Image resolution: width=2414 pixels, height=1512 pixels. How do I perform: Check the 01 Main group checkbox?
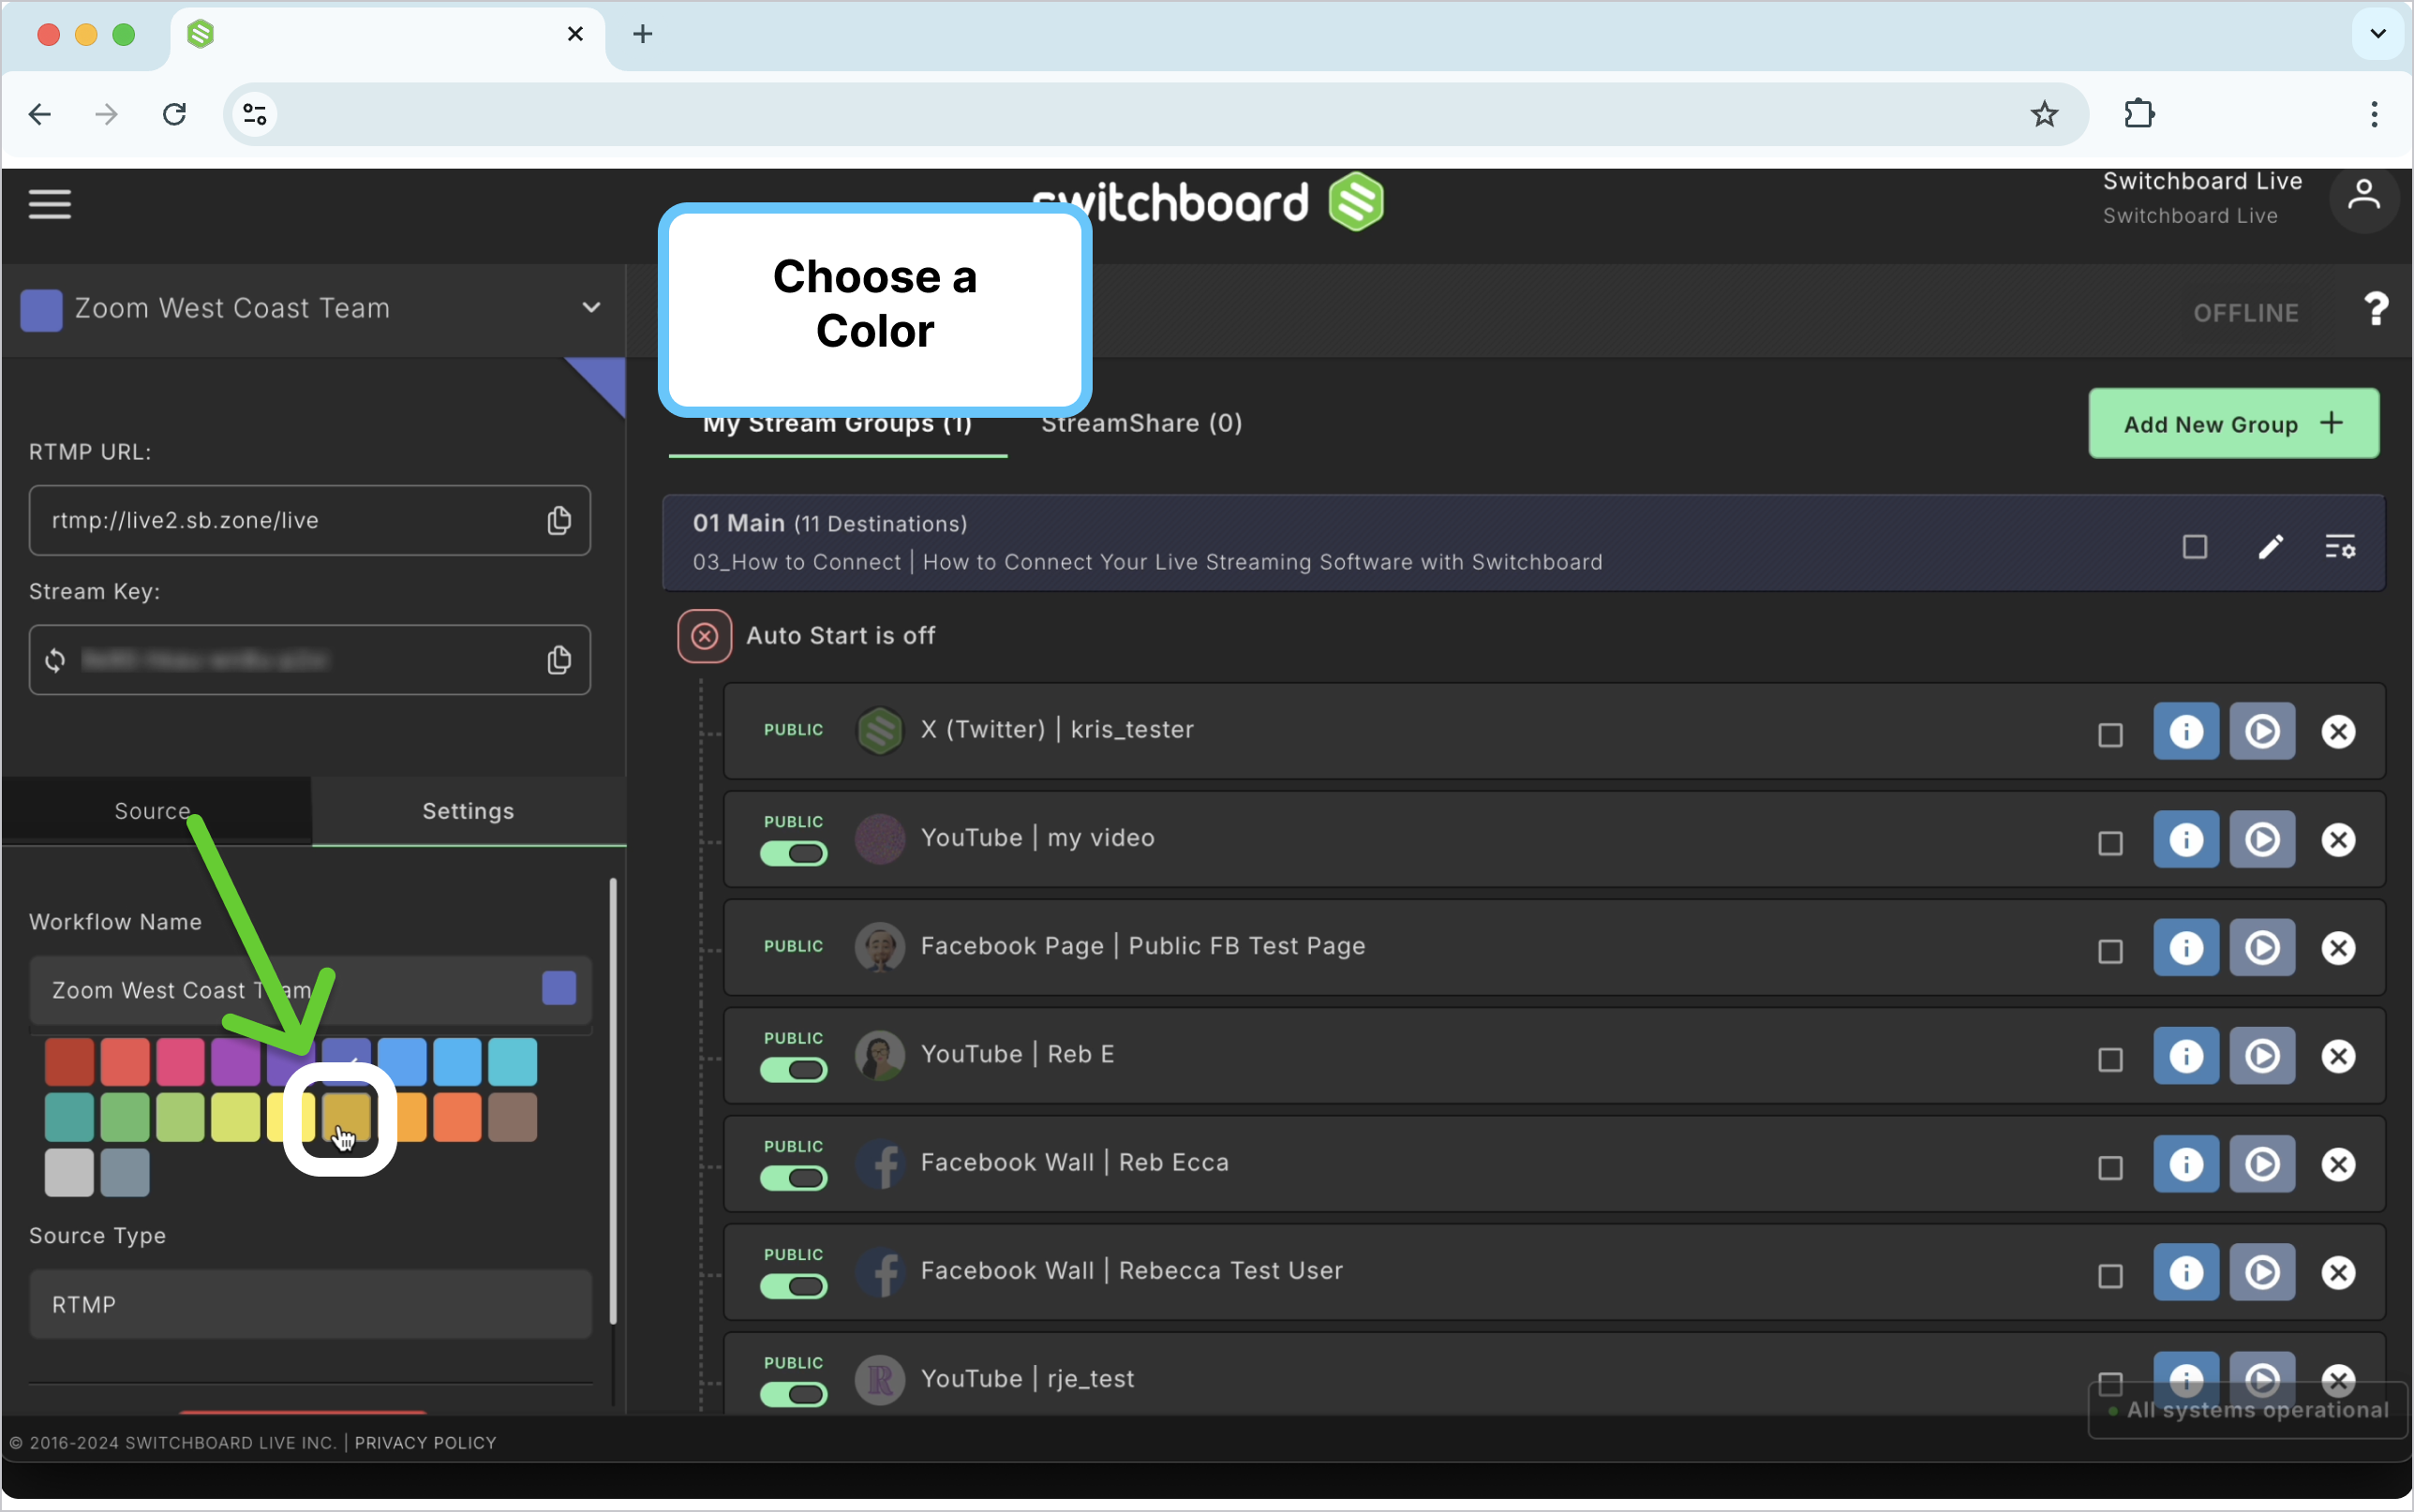coord(2194,547)
